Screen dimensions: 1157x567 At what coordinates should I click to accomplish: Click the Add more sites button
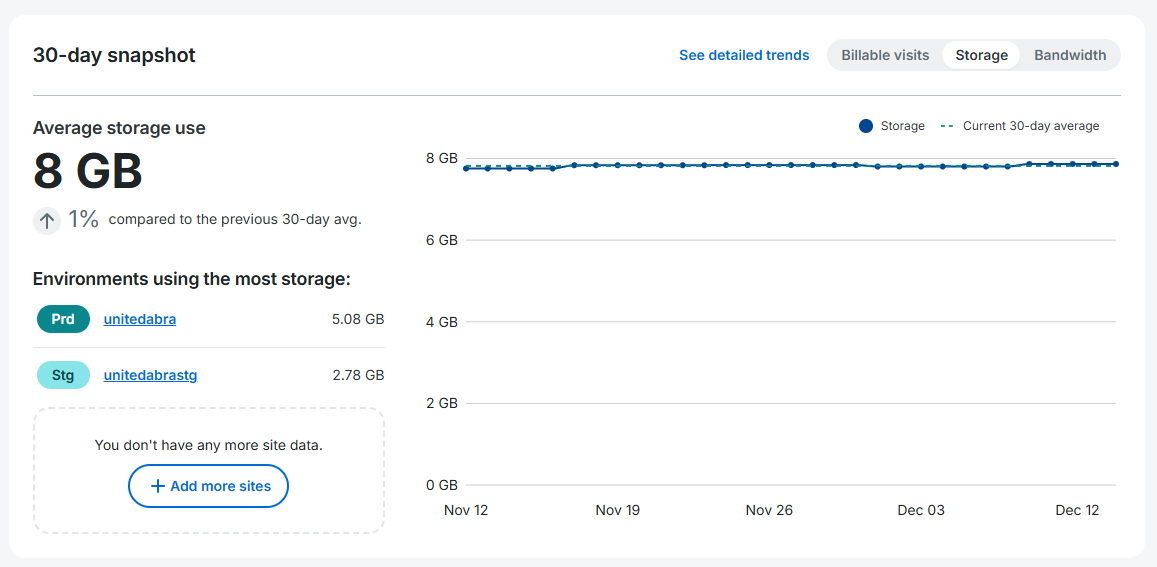coord(208,486)
